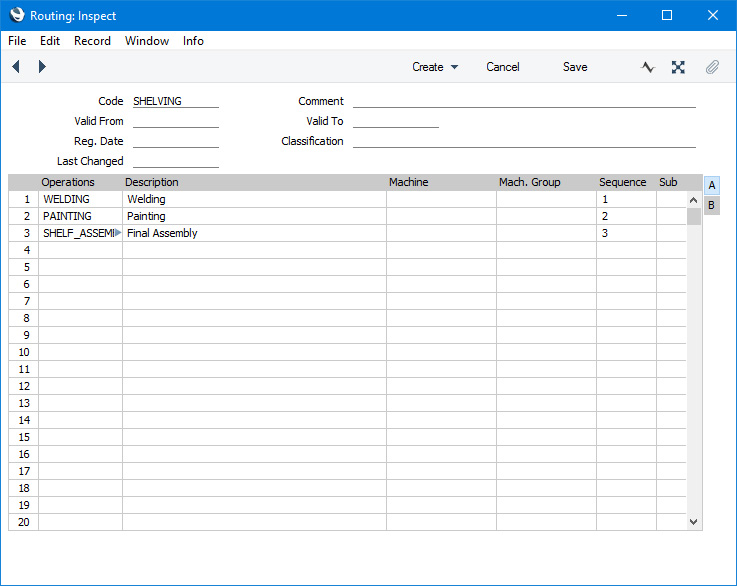Select row number 1 header
737x586 pixels.
[x=24, y=199]
